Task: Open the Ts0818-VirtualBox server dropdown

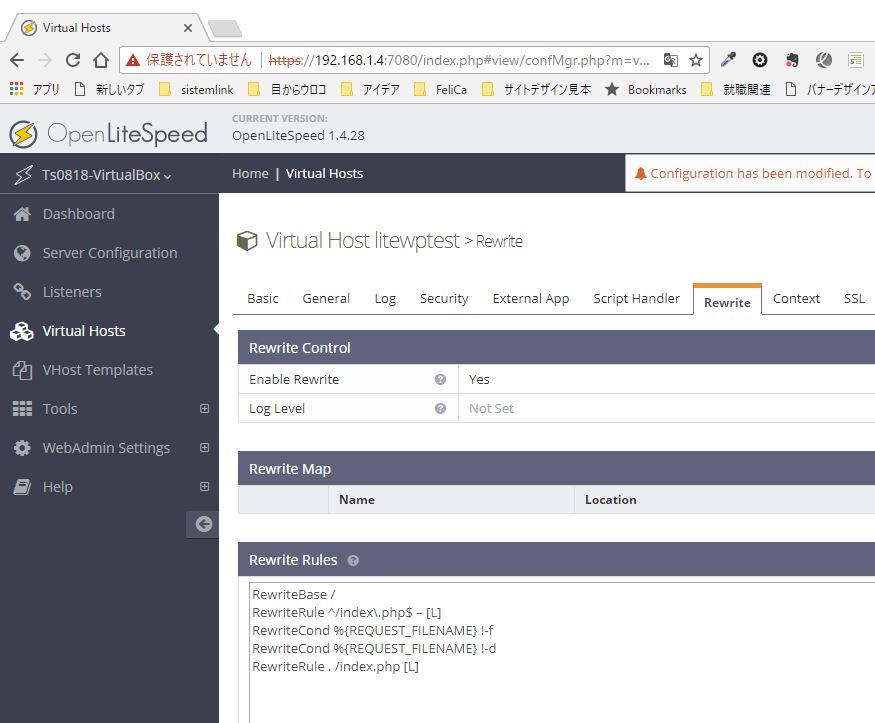Action: [x=106, y=175]
